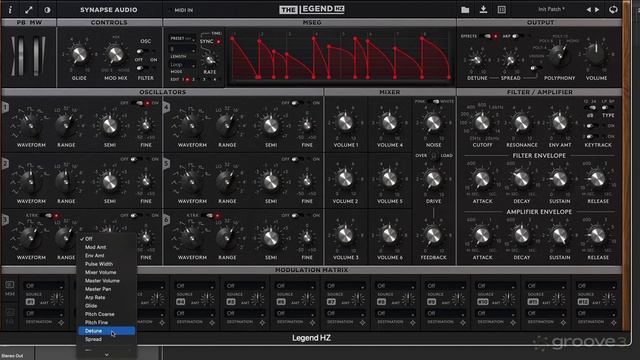The height and width of the screenshot is (360, 640).
Task: Click slot 5 destination crosshair icon
Action: tap(262, 322)
